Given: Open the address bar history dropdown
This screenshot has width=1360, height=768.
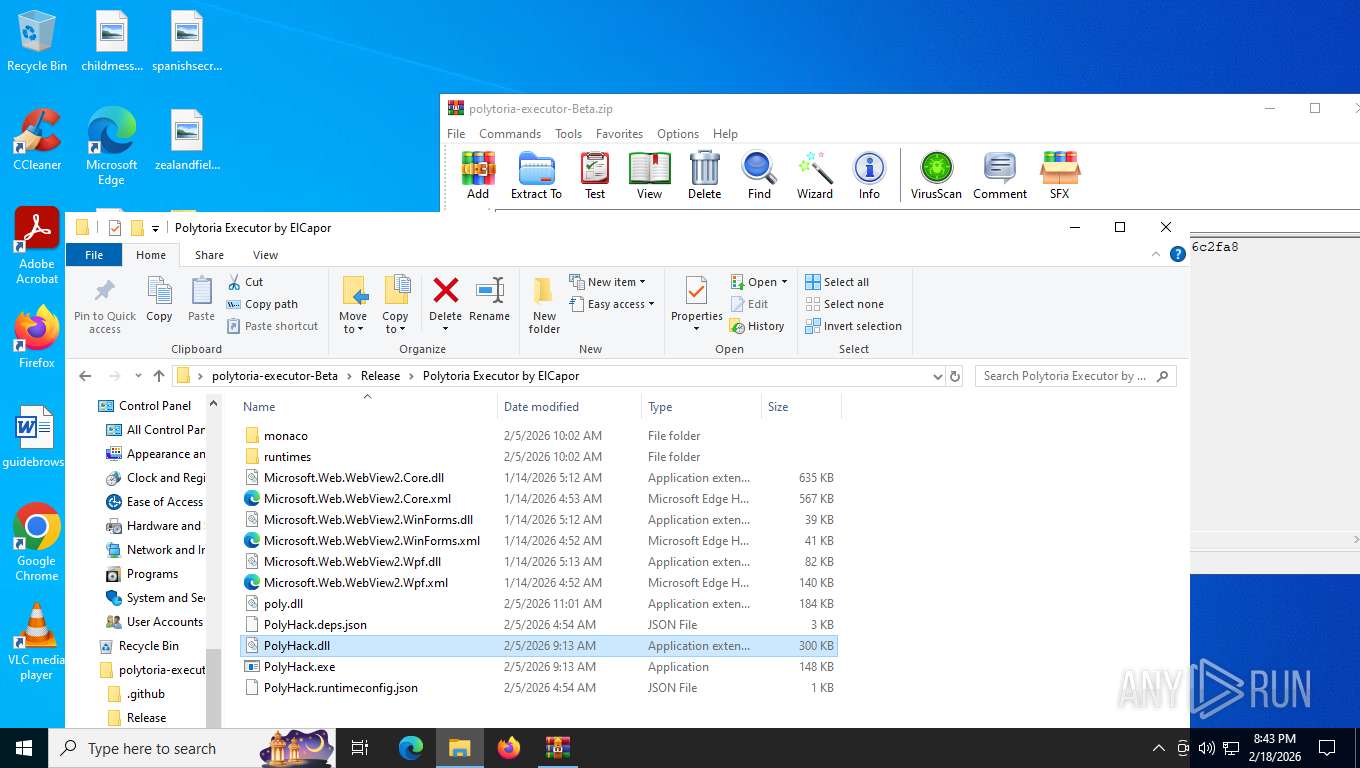Looking at the screenshot, I should click(x=937, y=376).
